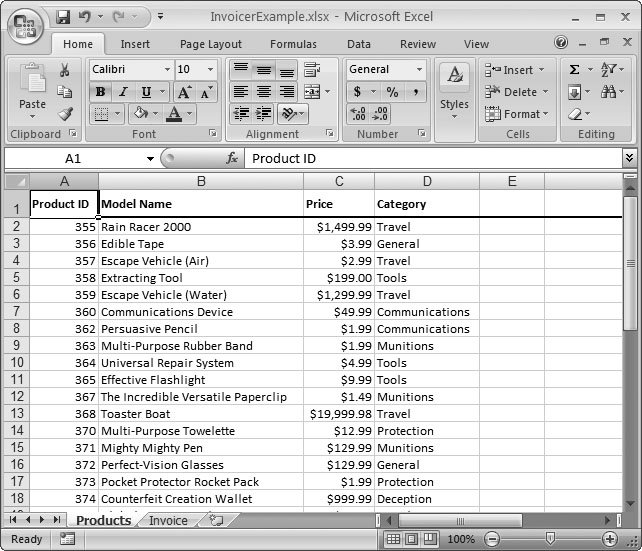Click the vertical scrollbar thumb

pyautogui.click(x=630, y=263)
